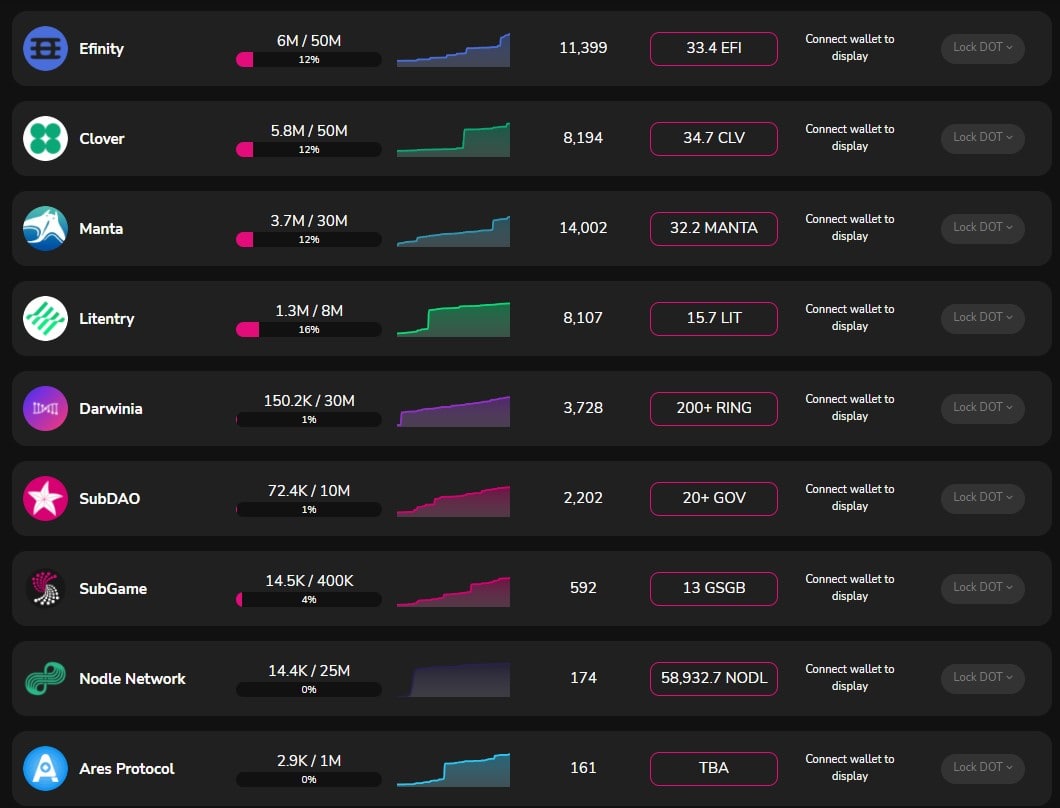
Task: Select the Efinity project name
Action: 101,49
